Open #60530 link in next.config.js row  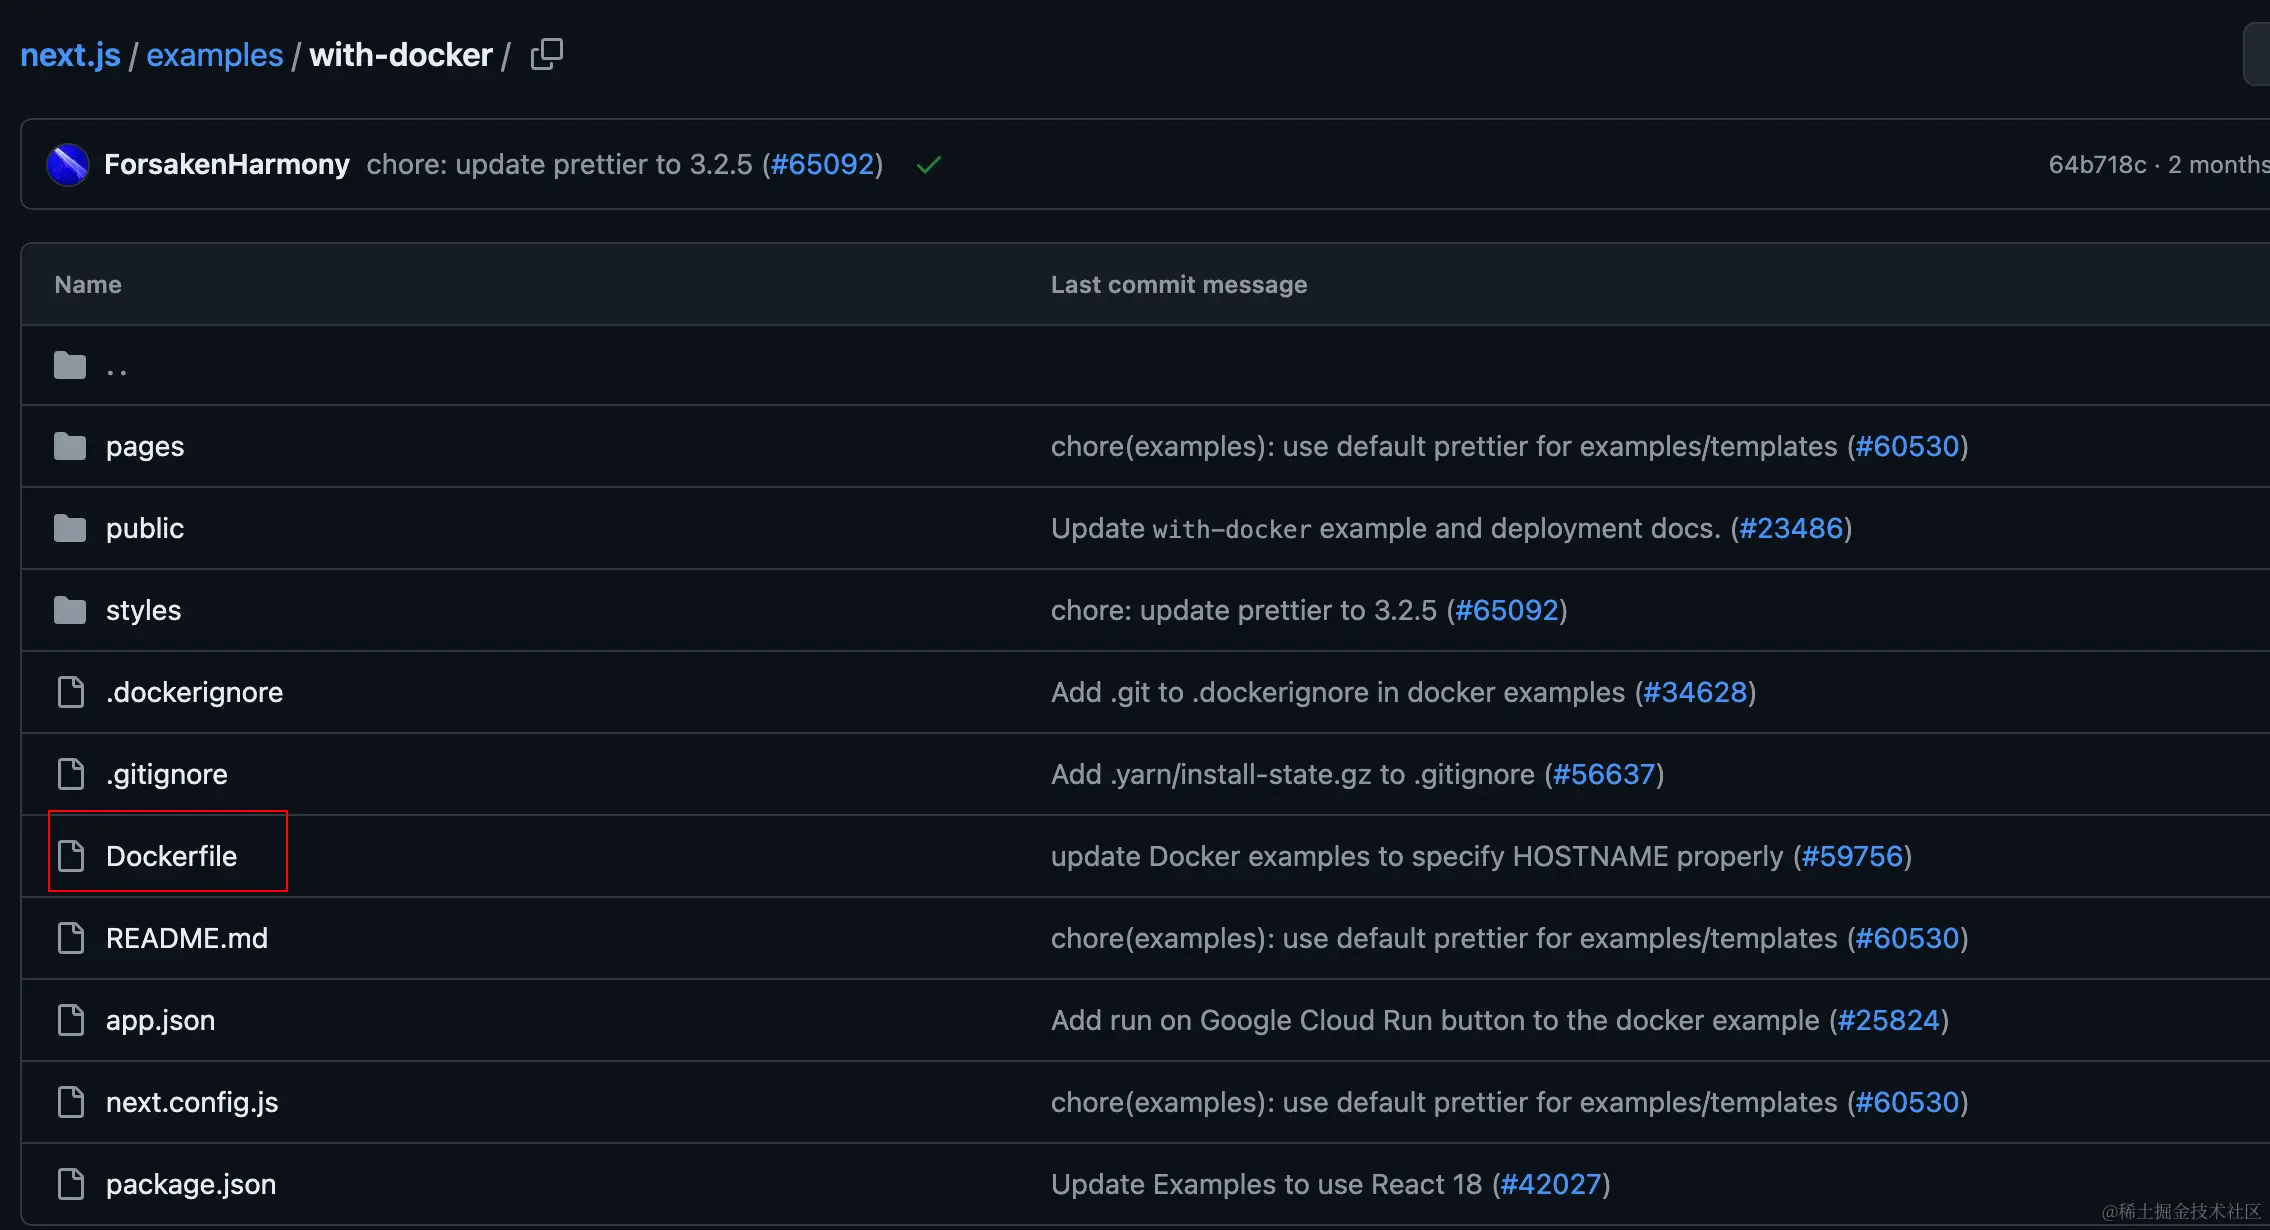1907,1102
